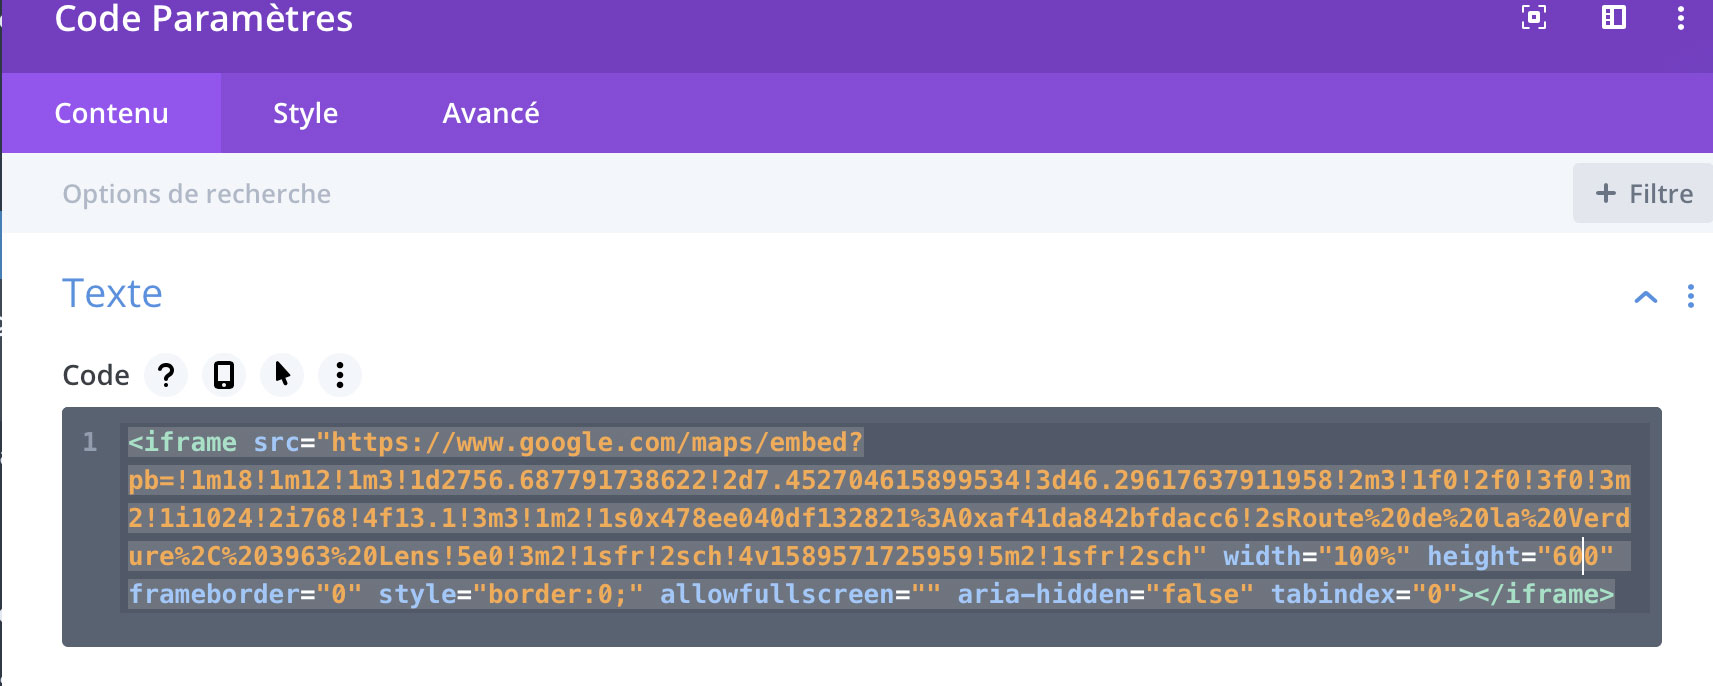Viewport: 1713px width, 686px height.
Task: Expand the settings modal to fullscreen
Action: click(1533, 17)
